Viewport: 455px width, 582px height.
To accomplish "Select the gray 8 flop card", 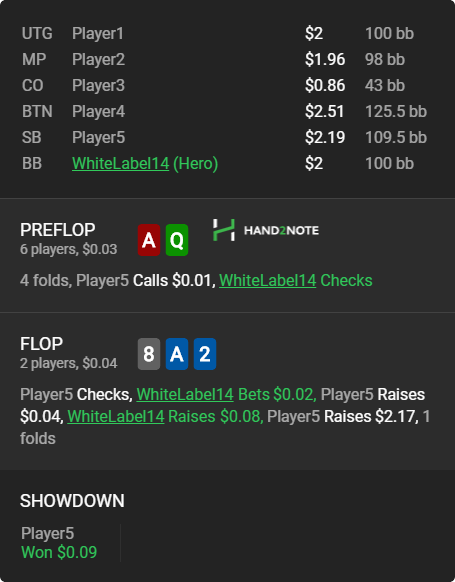I will [149, 354].
